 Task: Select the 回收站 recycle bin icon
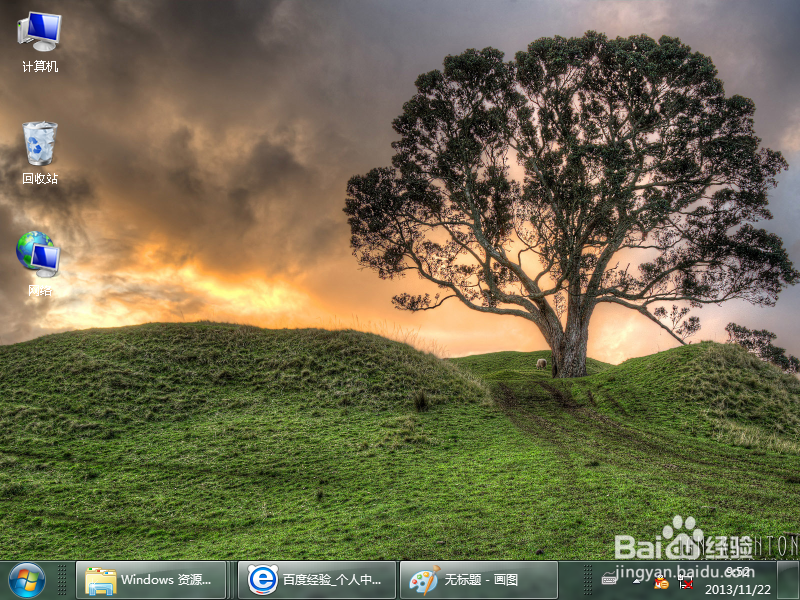(40, 153)
